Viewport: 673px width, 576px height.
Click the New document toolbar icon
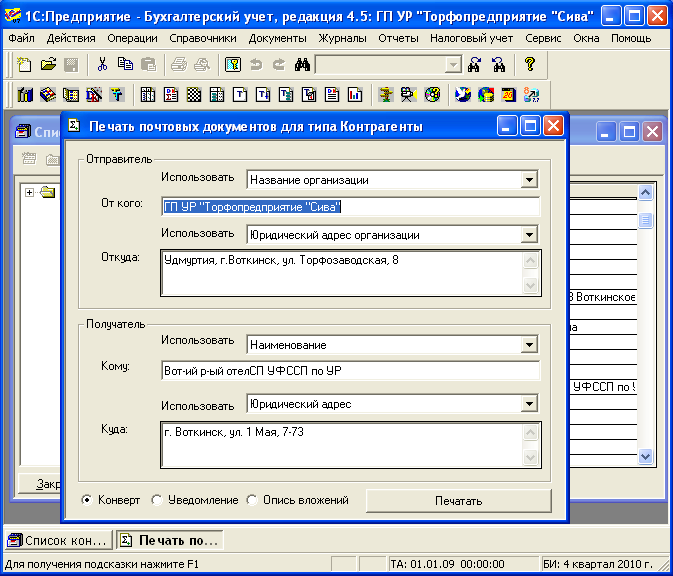24,65
